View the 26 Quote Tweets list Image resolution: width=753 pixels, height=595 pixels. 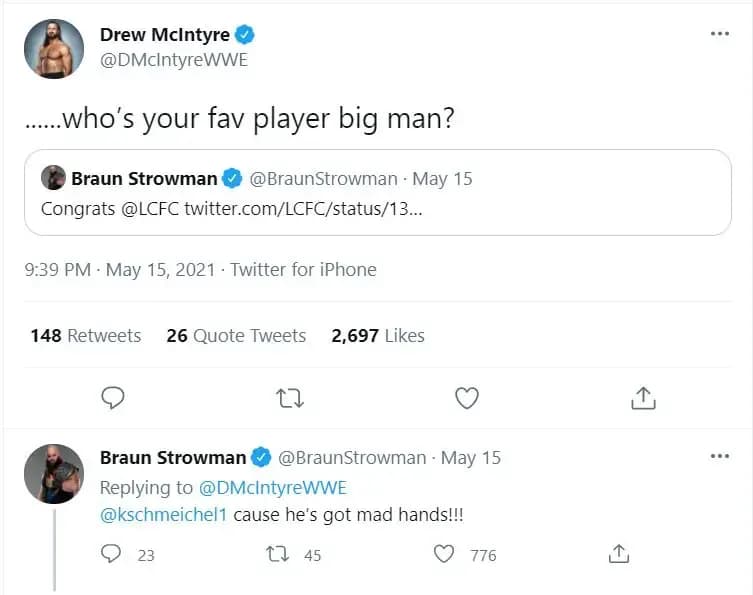[x=236, y=336]
